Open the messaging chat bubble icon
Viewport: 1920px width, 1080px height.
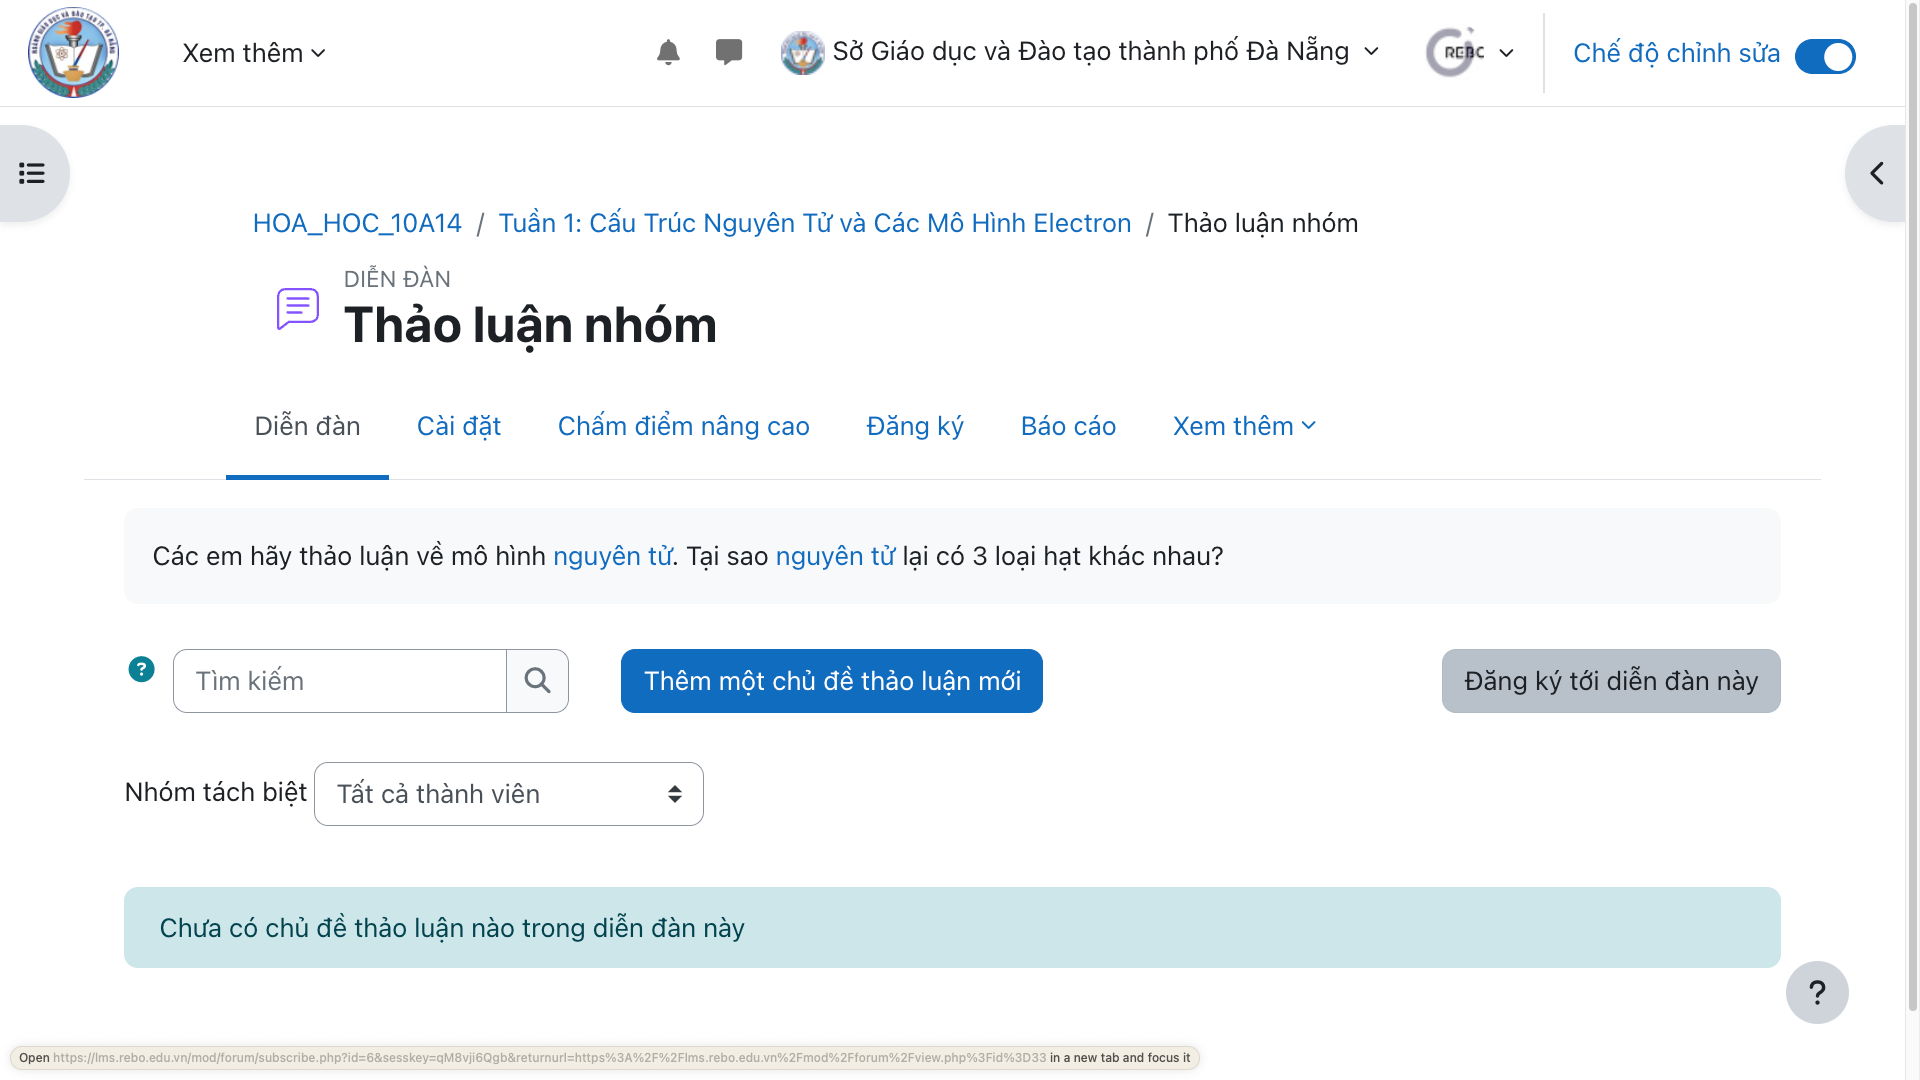(729, 52)
